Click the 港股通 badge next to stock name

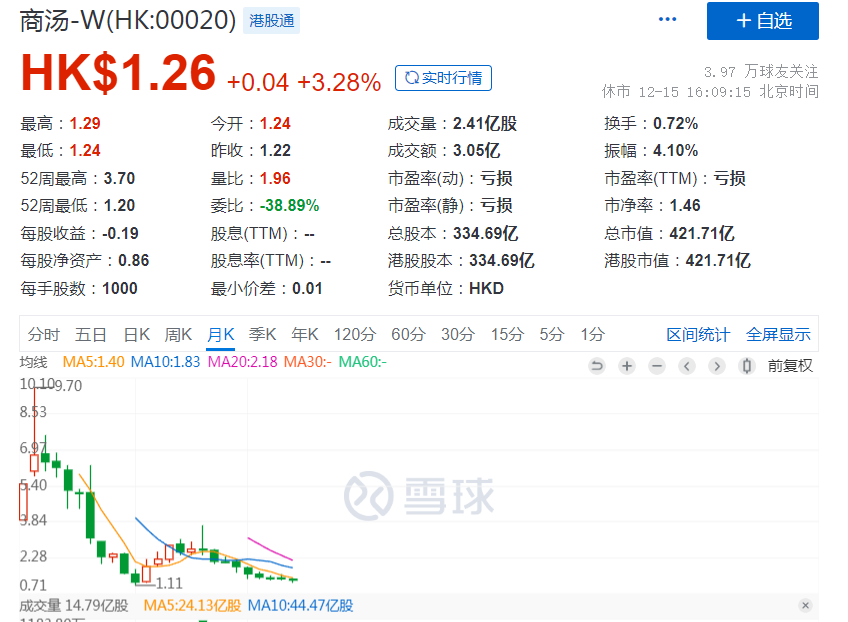270,19
